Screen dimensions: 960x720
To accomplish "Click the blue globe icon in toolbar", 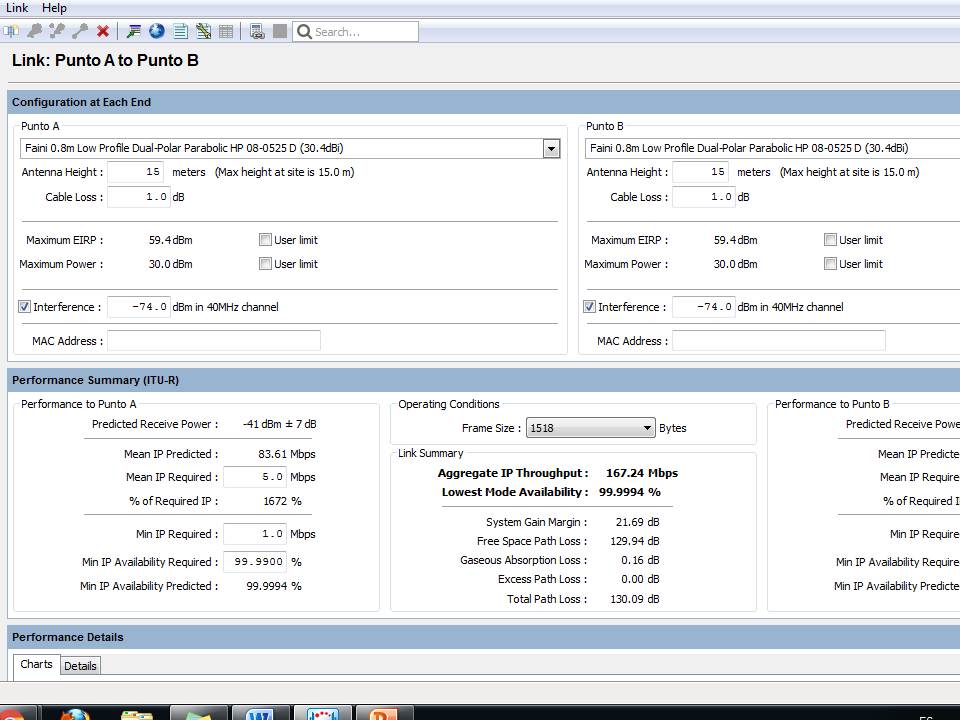I will [x=157, y=31].
